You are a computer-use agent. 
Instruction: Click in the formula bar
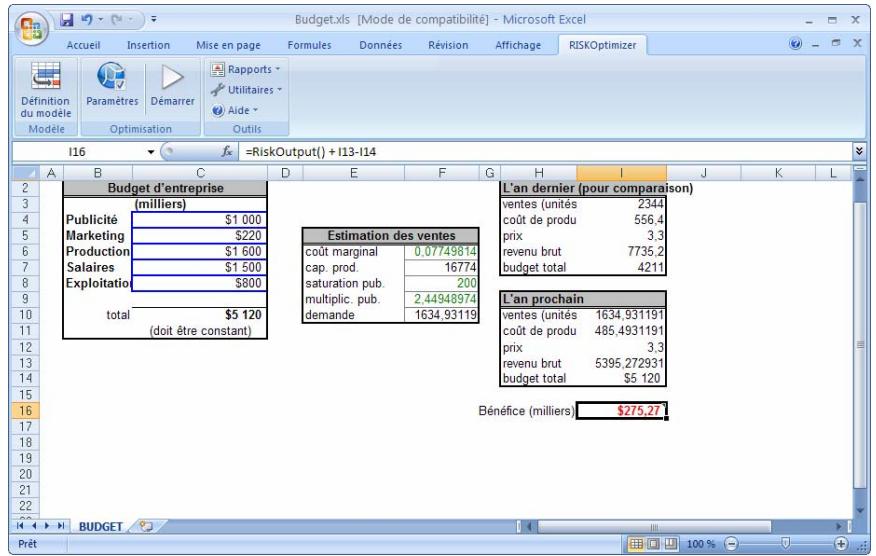[x=545, y=152]
